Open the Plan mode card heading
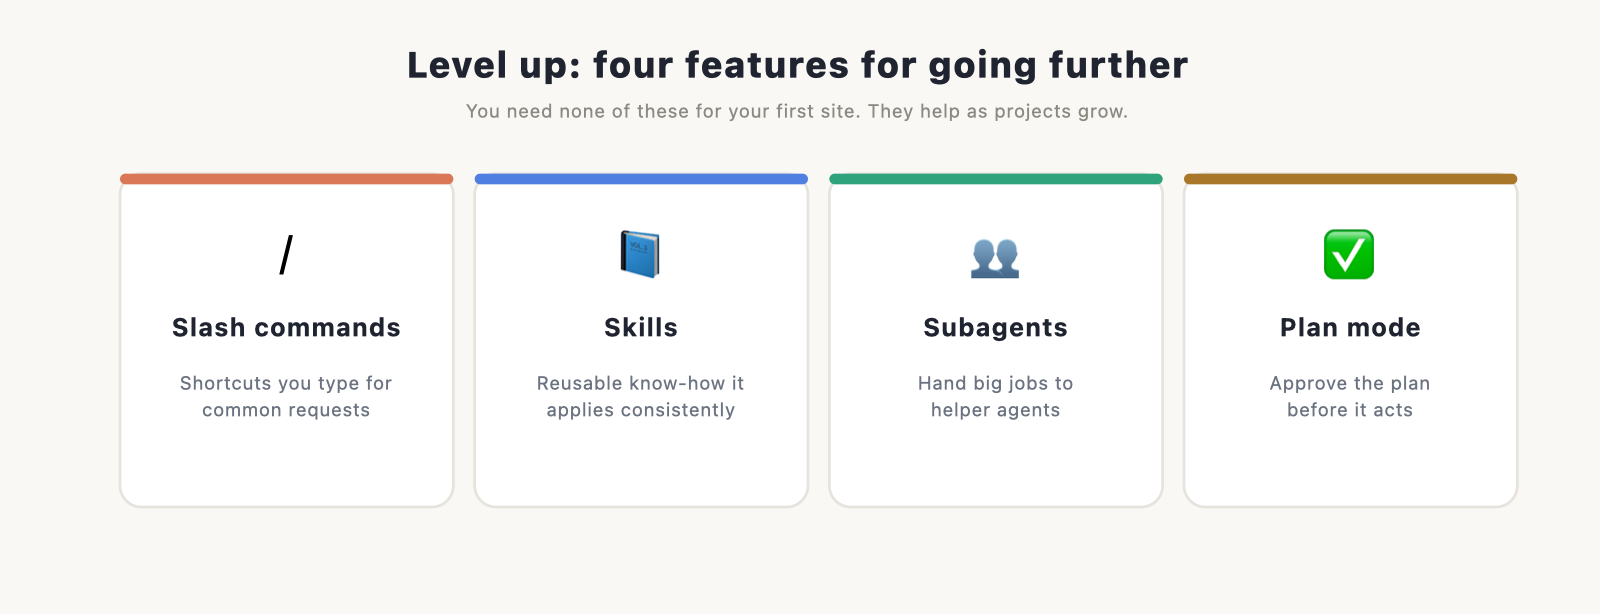 pos(1350,328)
